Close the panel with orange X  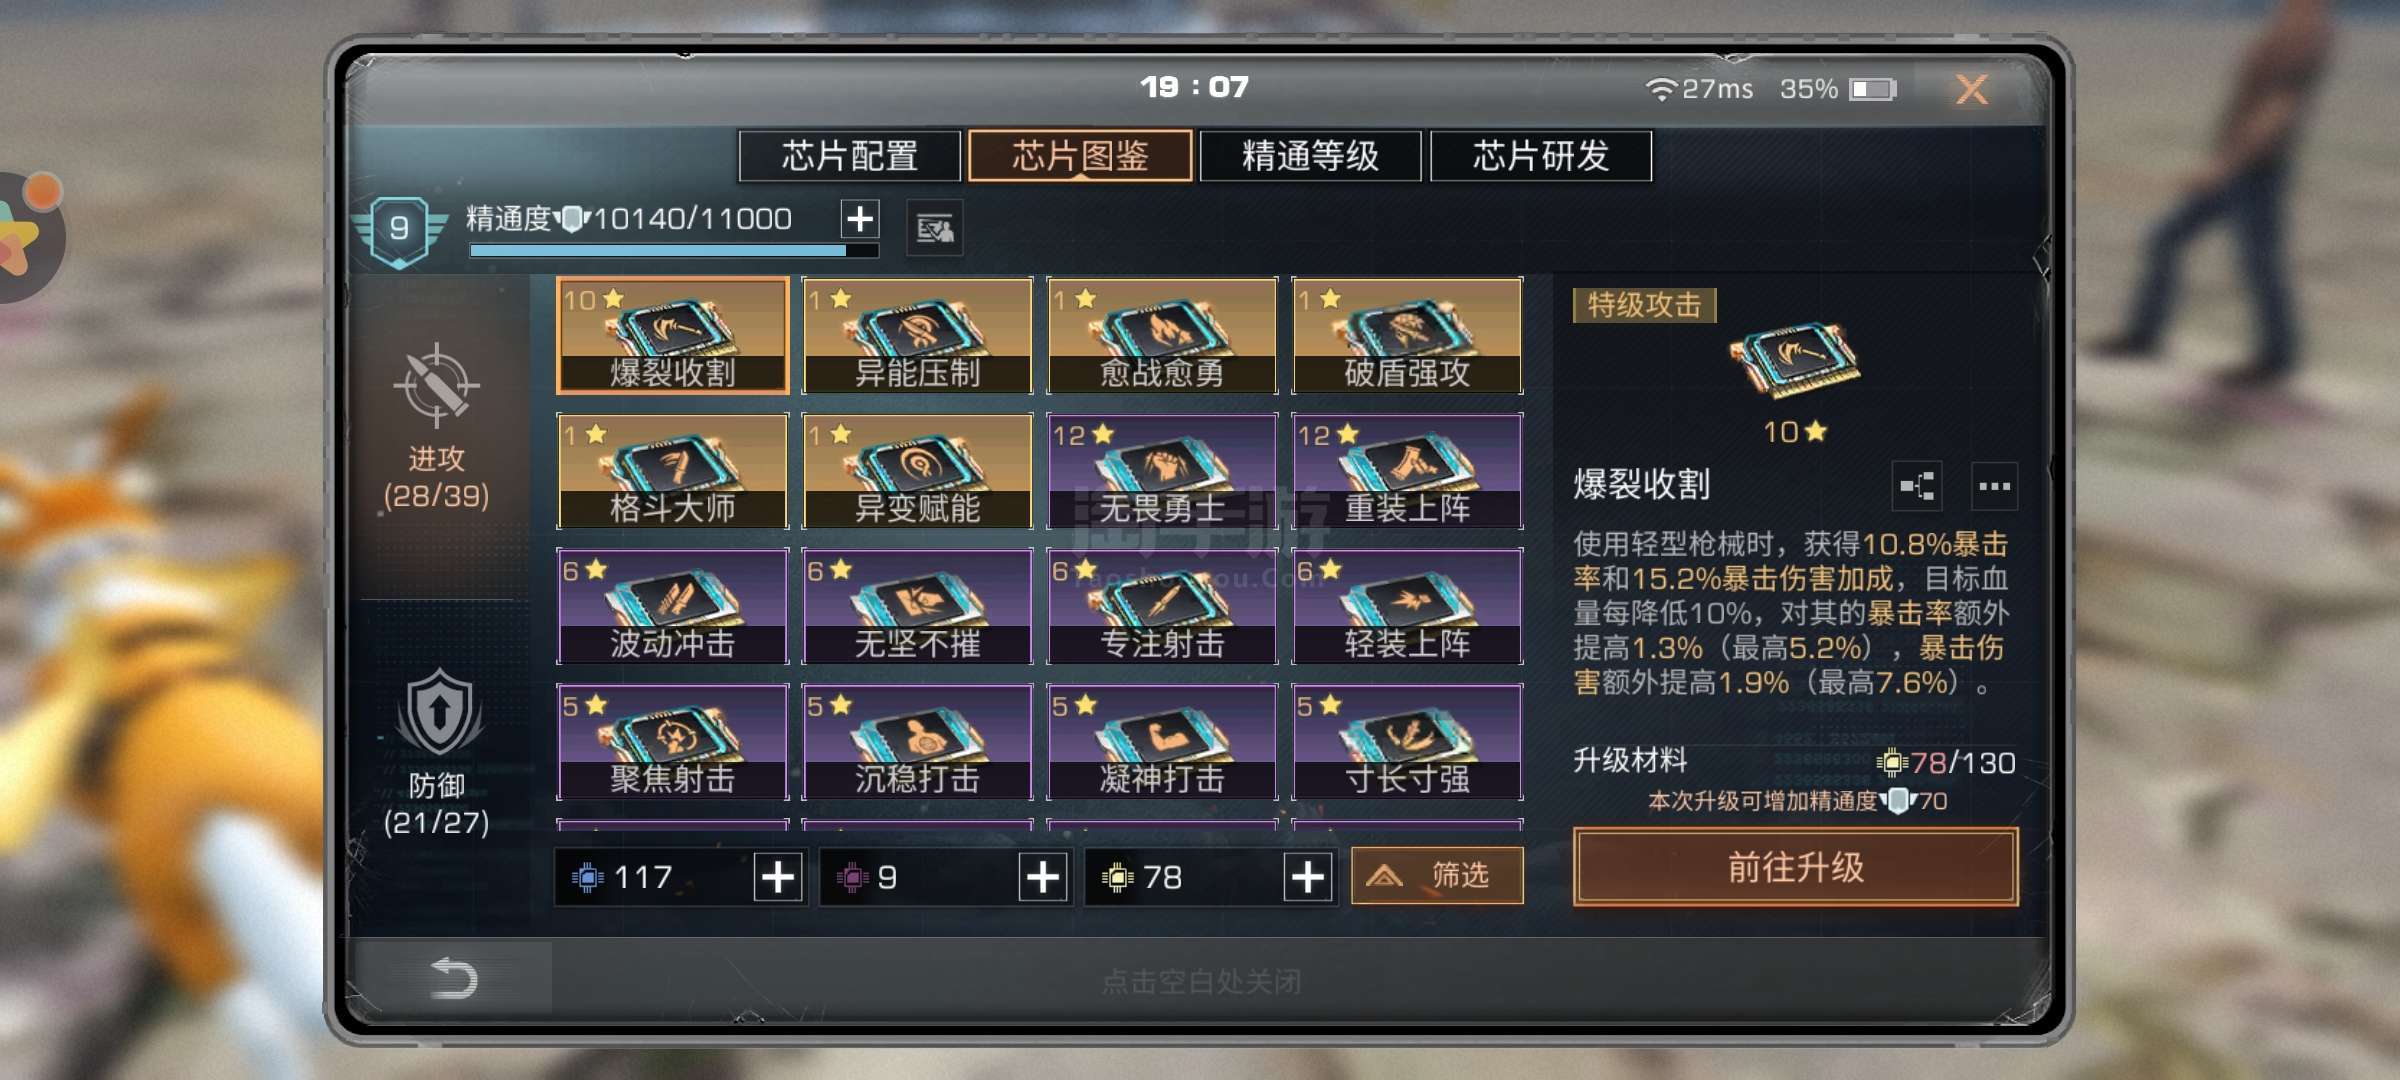point(1972,89)
